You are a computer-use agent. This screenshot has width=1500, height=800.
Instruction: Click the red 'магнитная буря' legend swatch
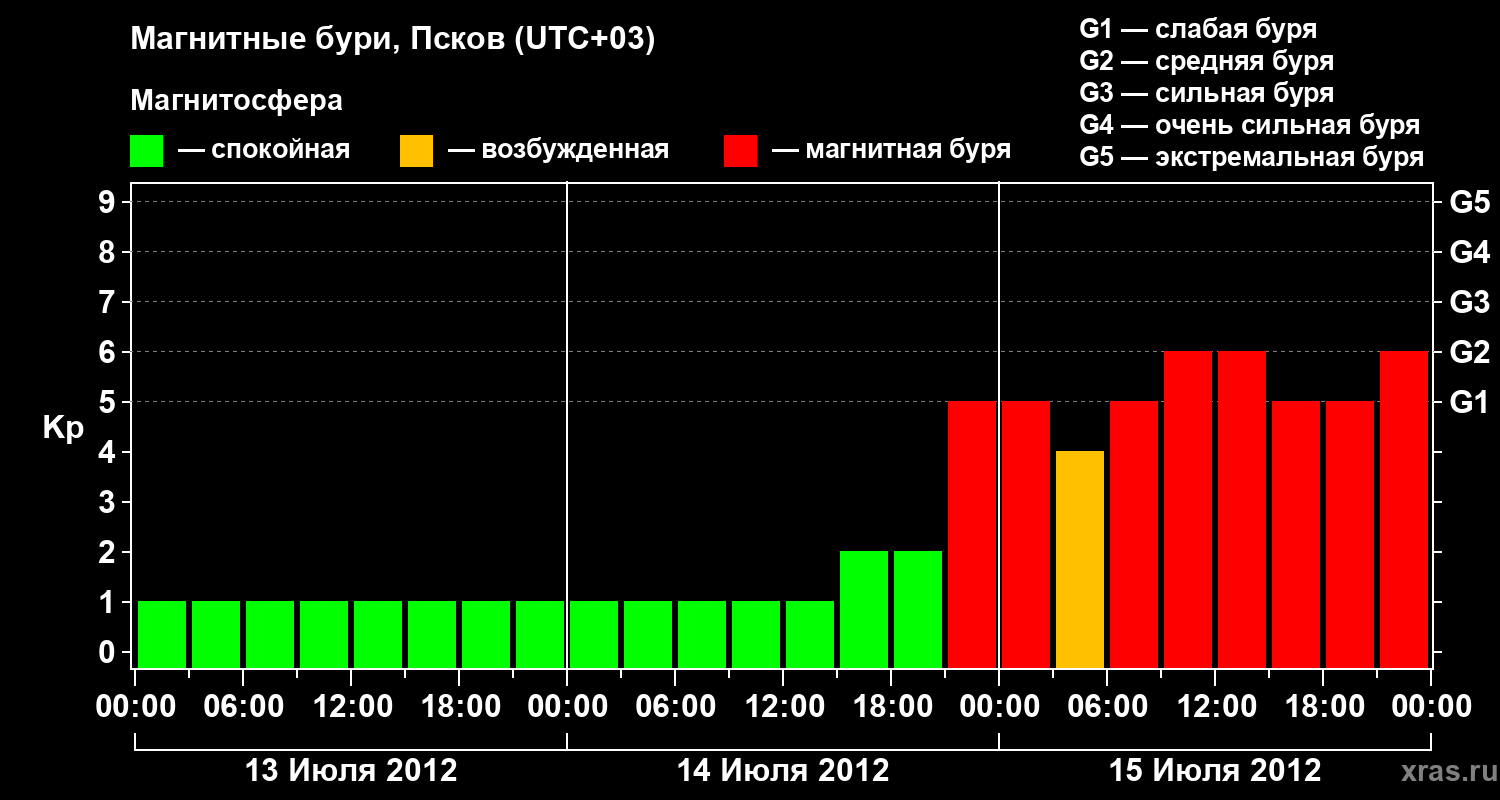[x=740, y=151]
